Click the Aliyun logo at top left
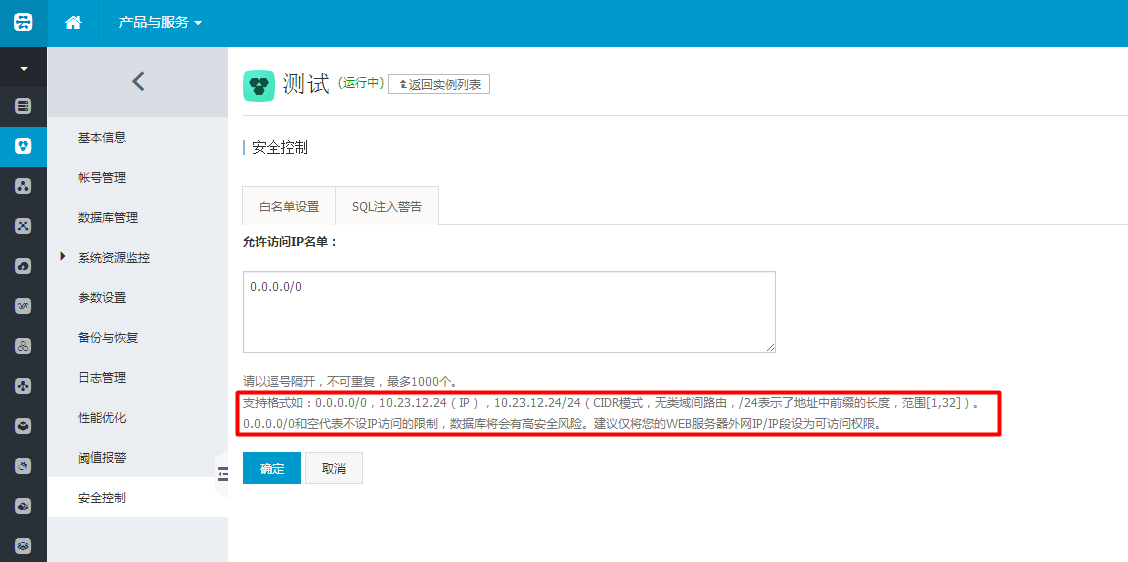This screenshot has height=562, width=1128. (23, 22)
